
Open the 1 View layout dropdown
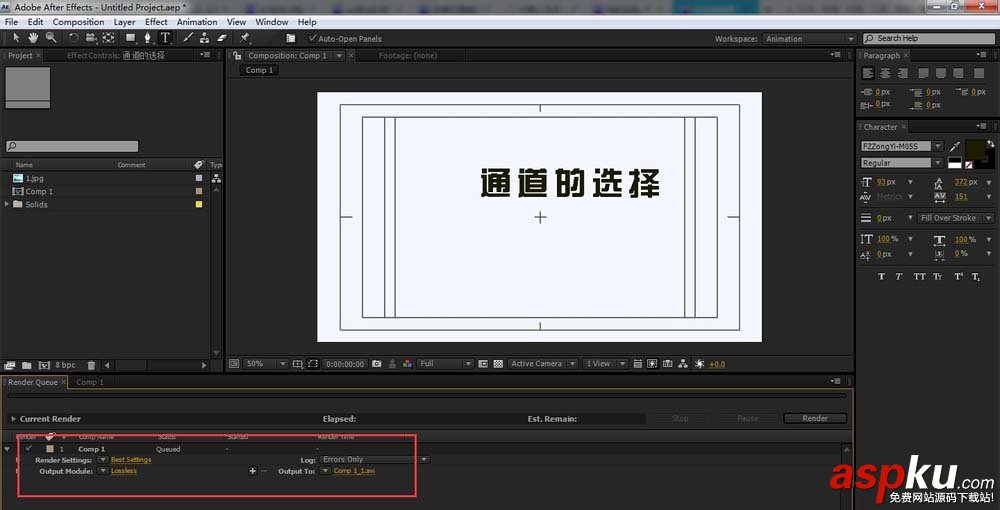(x=605, y=363)
